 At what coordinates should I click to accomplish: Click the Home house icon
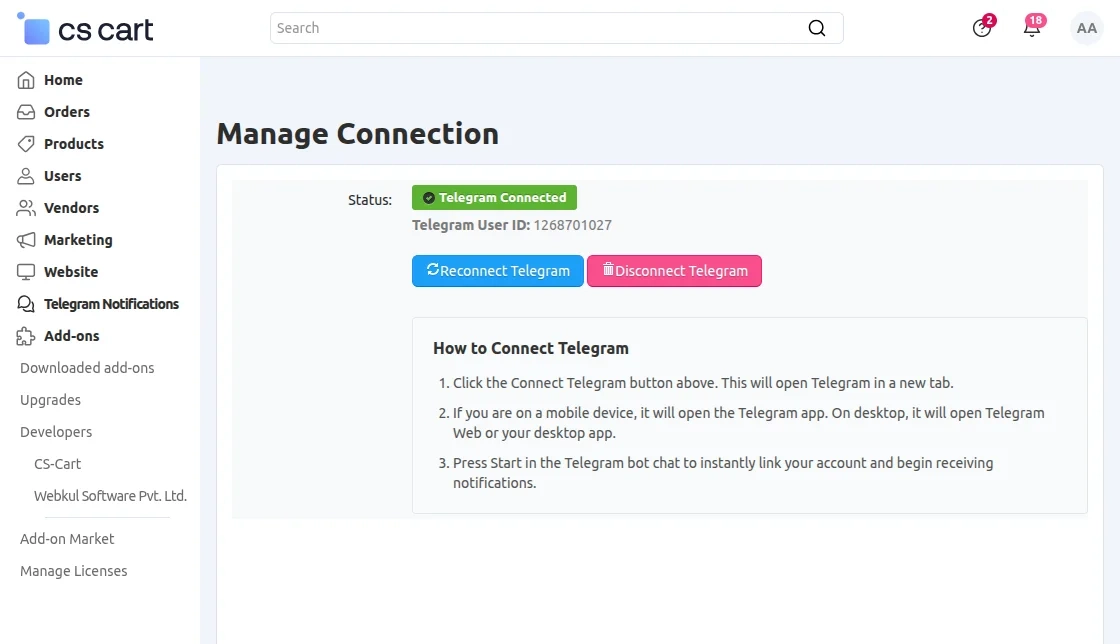(26, 80)
